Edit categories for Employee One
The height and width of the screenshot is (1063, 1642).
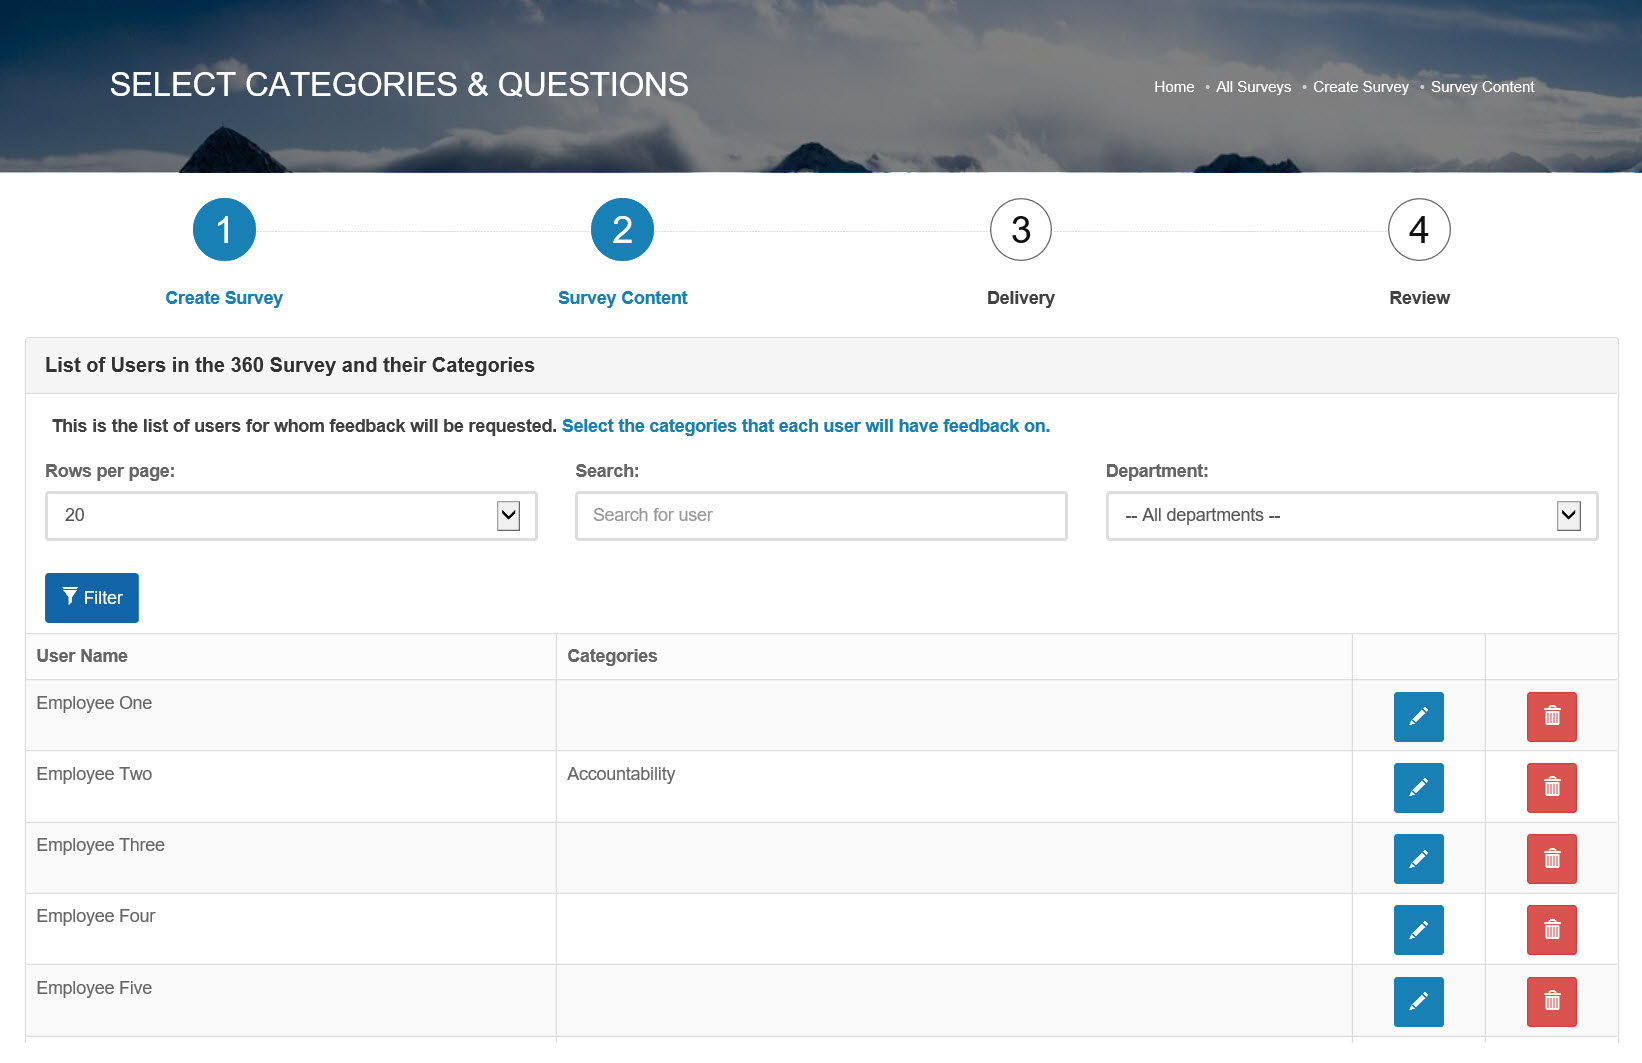point(1418,717)
